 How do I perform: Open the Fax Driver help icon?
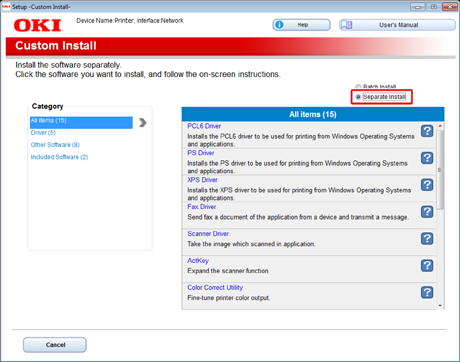point(427,212)
